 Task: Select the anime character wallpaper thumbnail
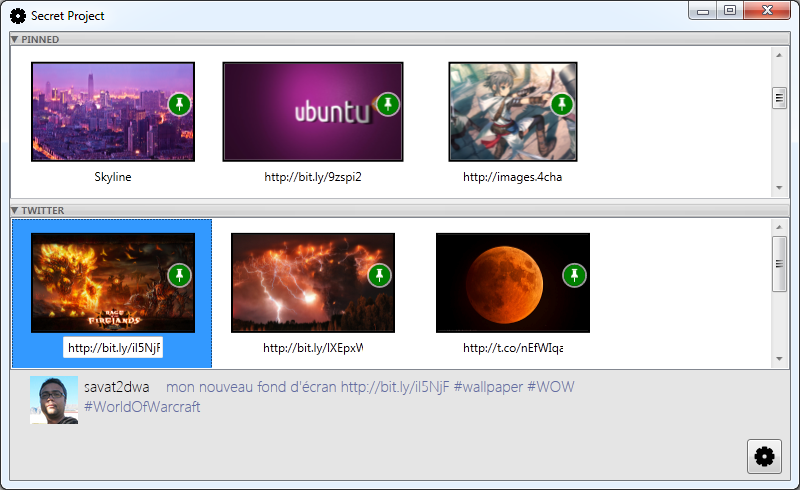[513, 112]
